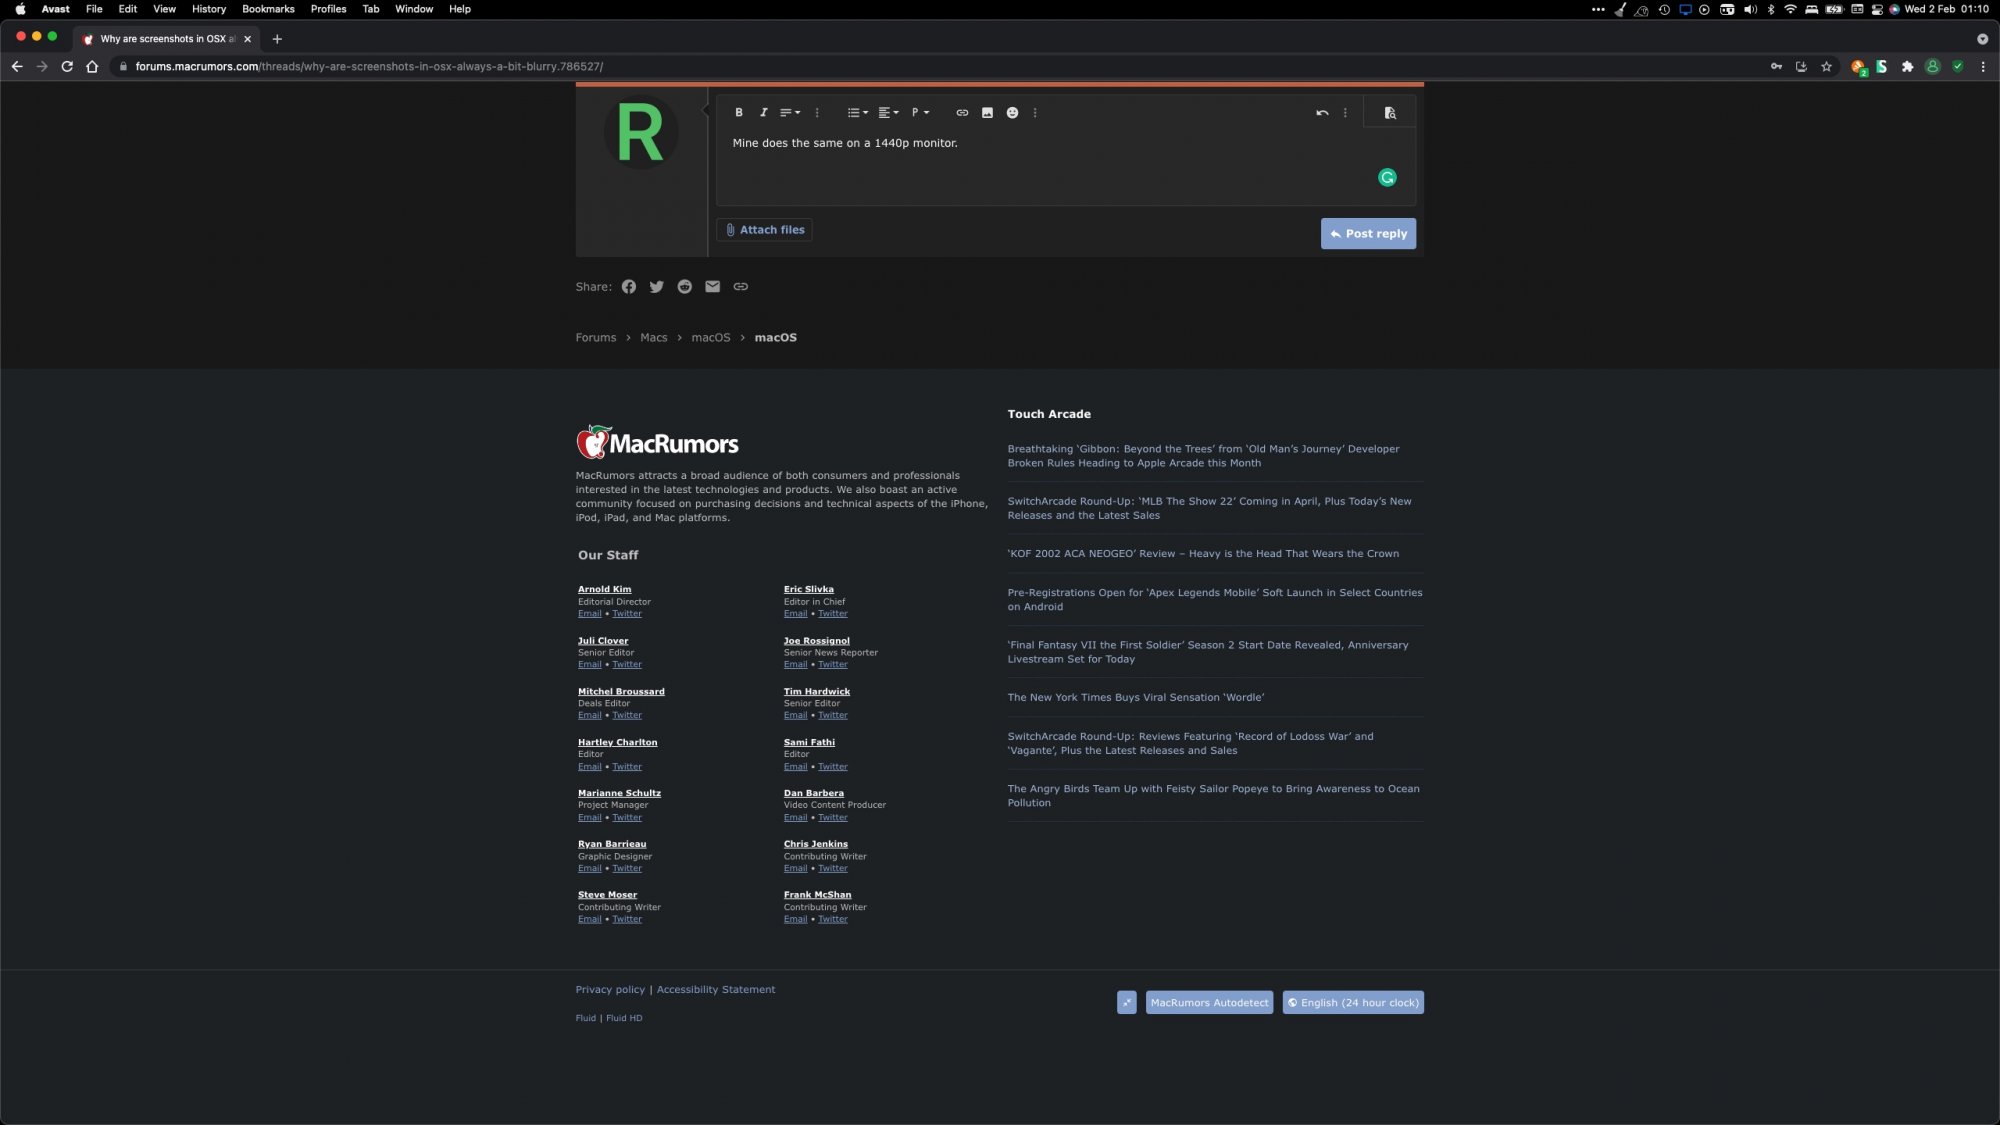Screen dimensions: 2000x1125
Task: Share the thread on Reddit
Action: 684,287
